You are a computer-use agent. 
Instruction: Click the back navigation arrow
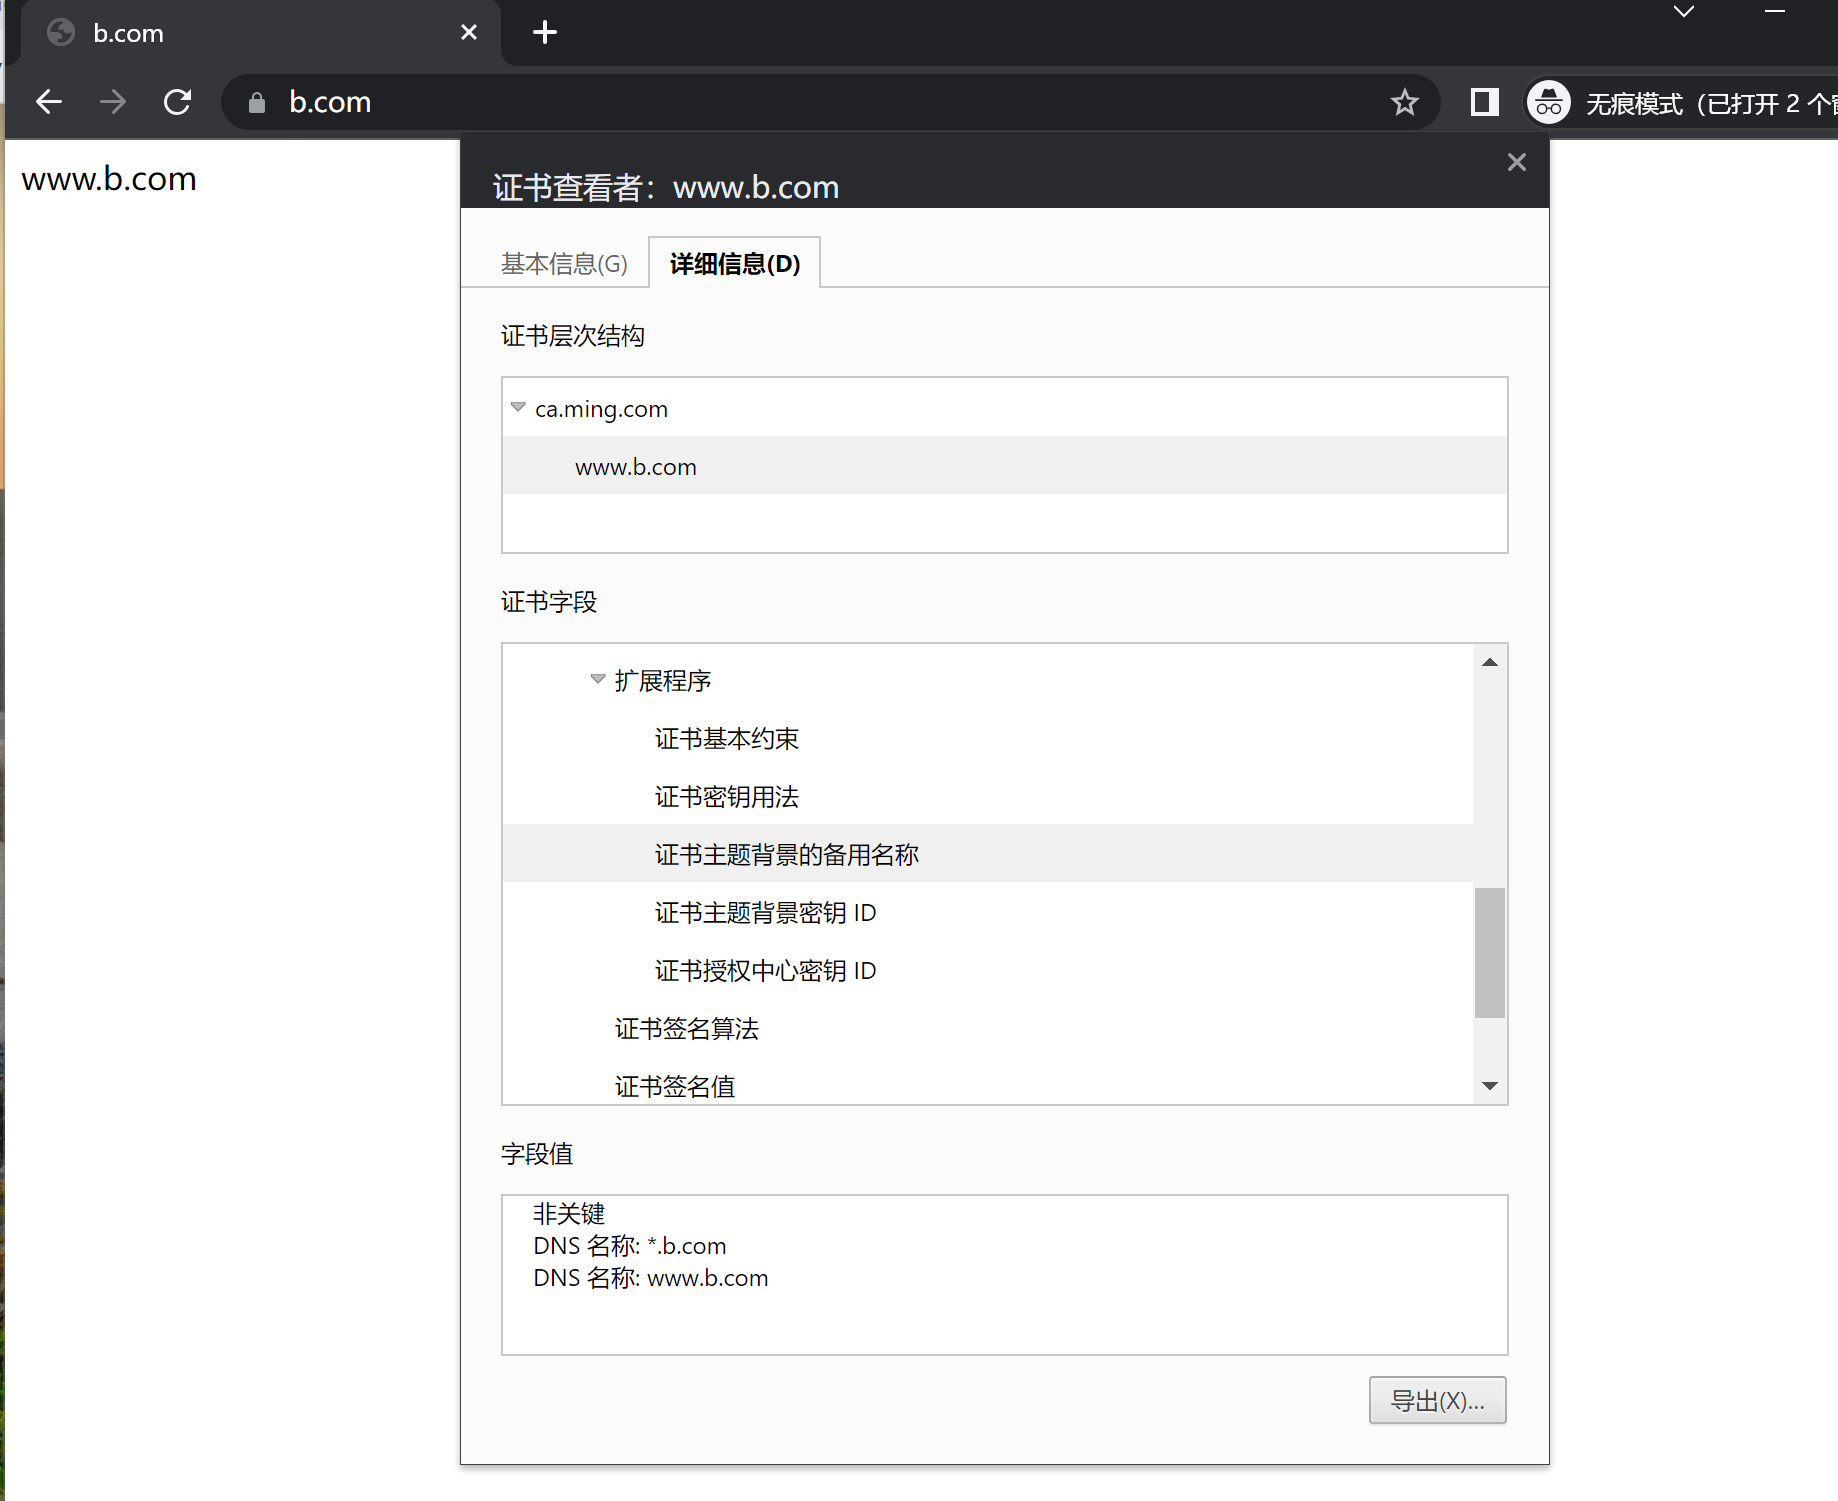click(x=49, y=102)
